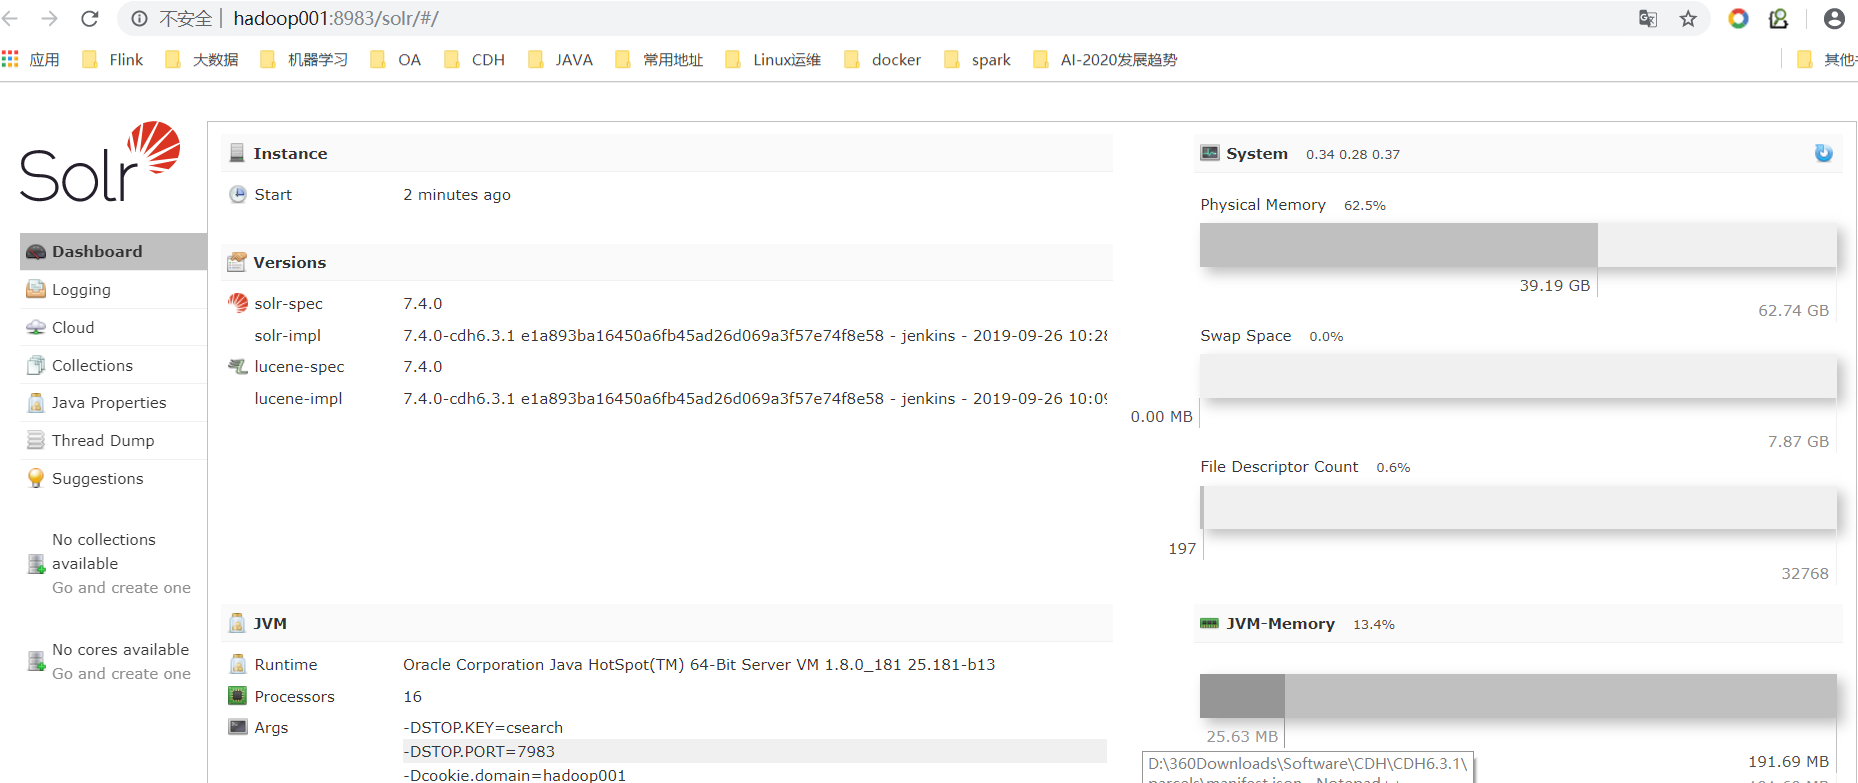The image size is (1858, 783).
Task: Click the solr-impl version string
Action: coord(755,335)
